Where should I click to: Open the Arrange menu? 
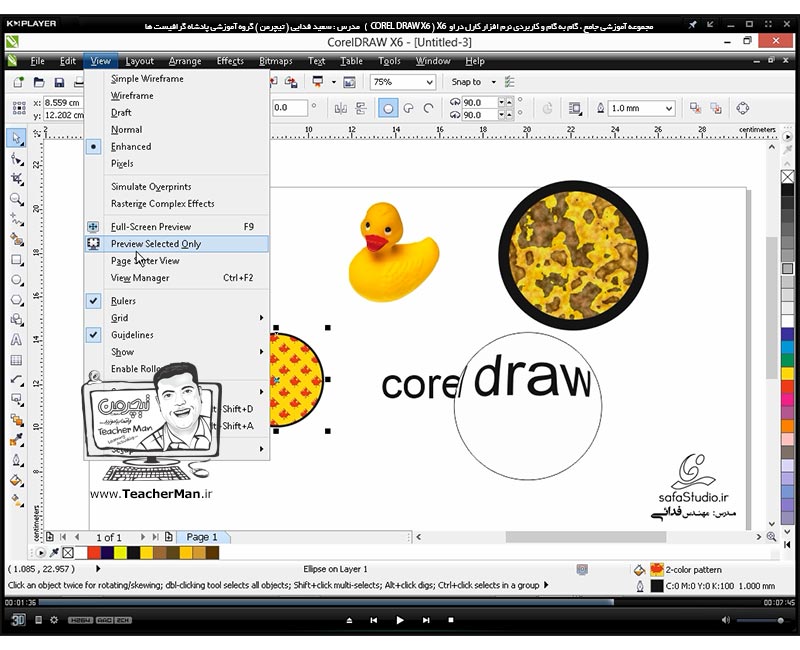coord(185,61)
